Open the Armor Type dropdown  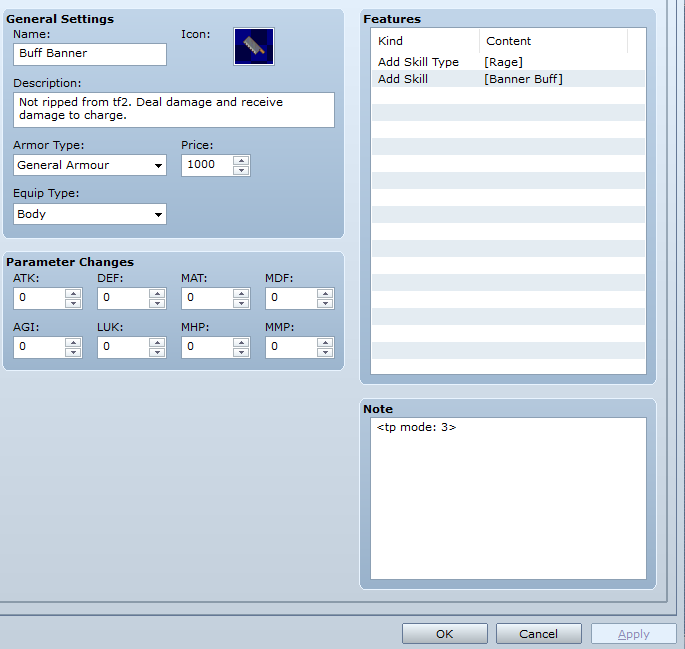90,165
